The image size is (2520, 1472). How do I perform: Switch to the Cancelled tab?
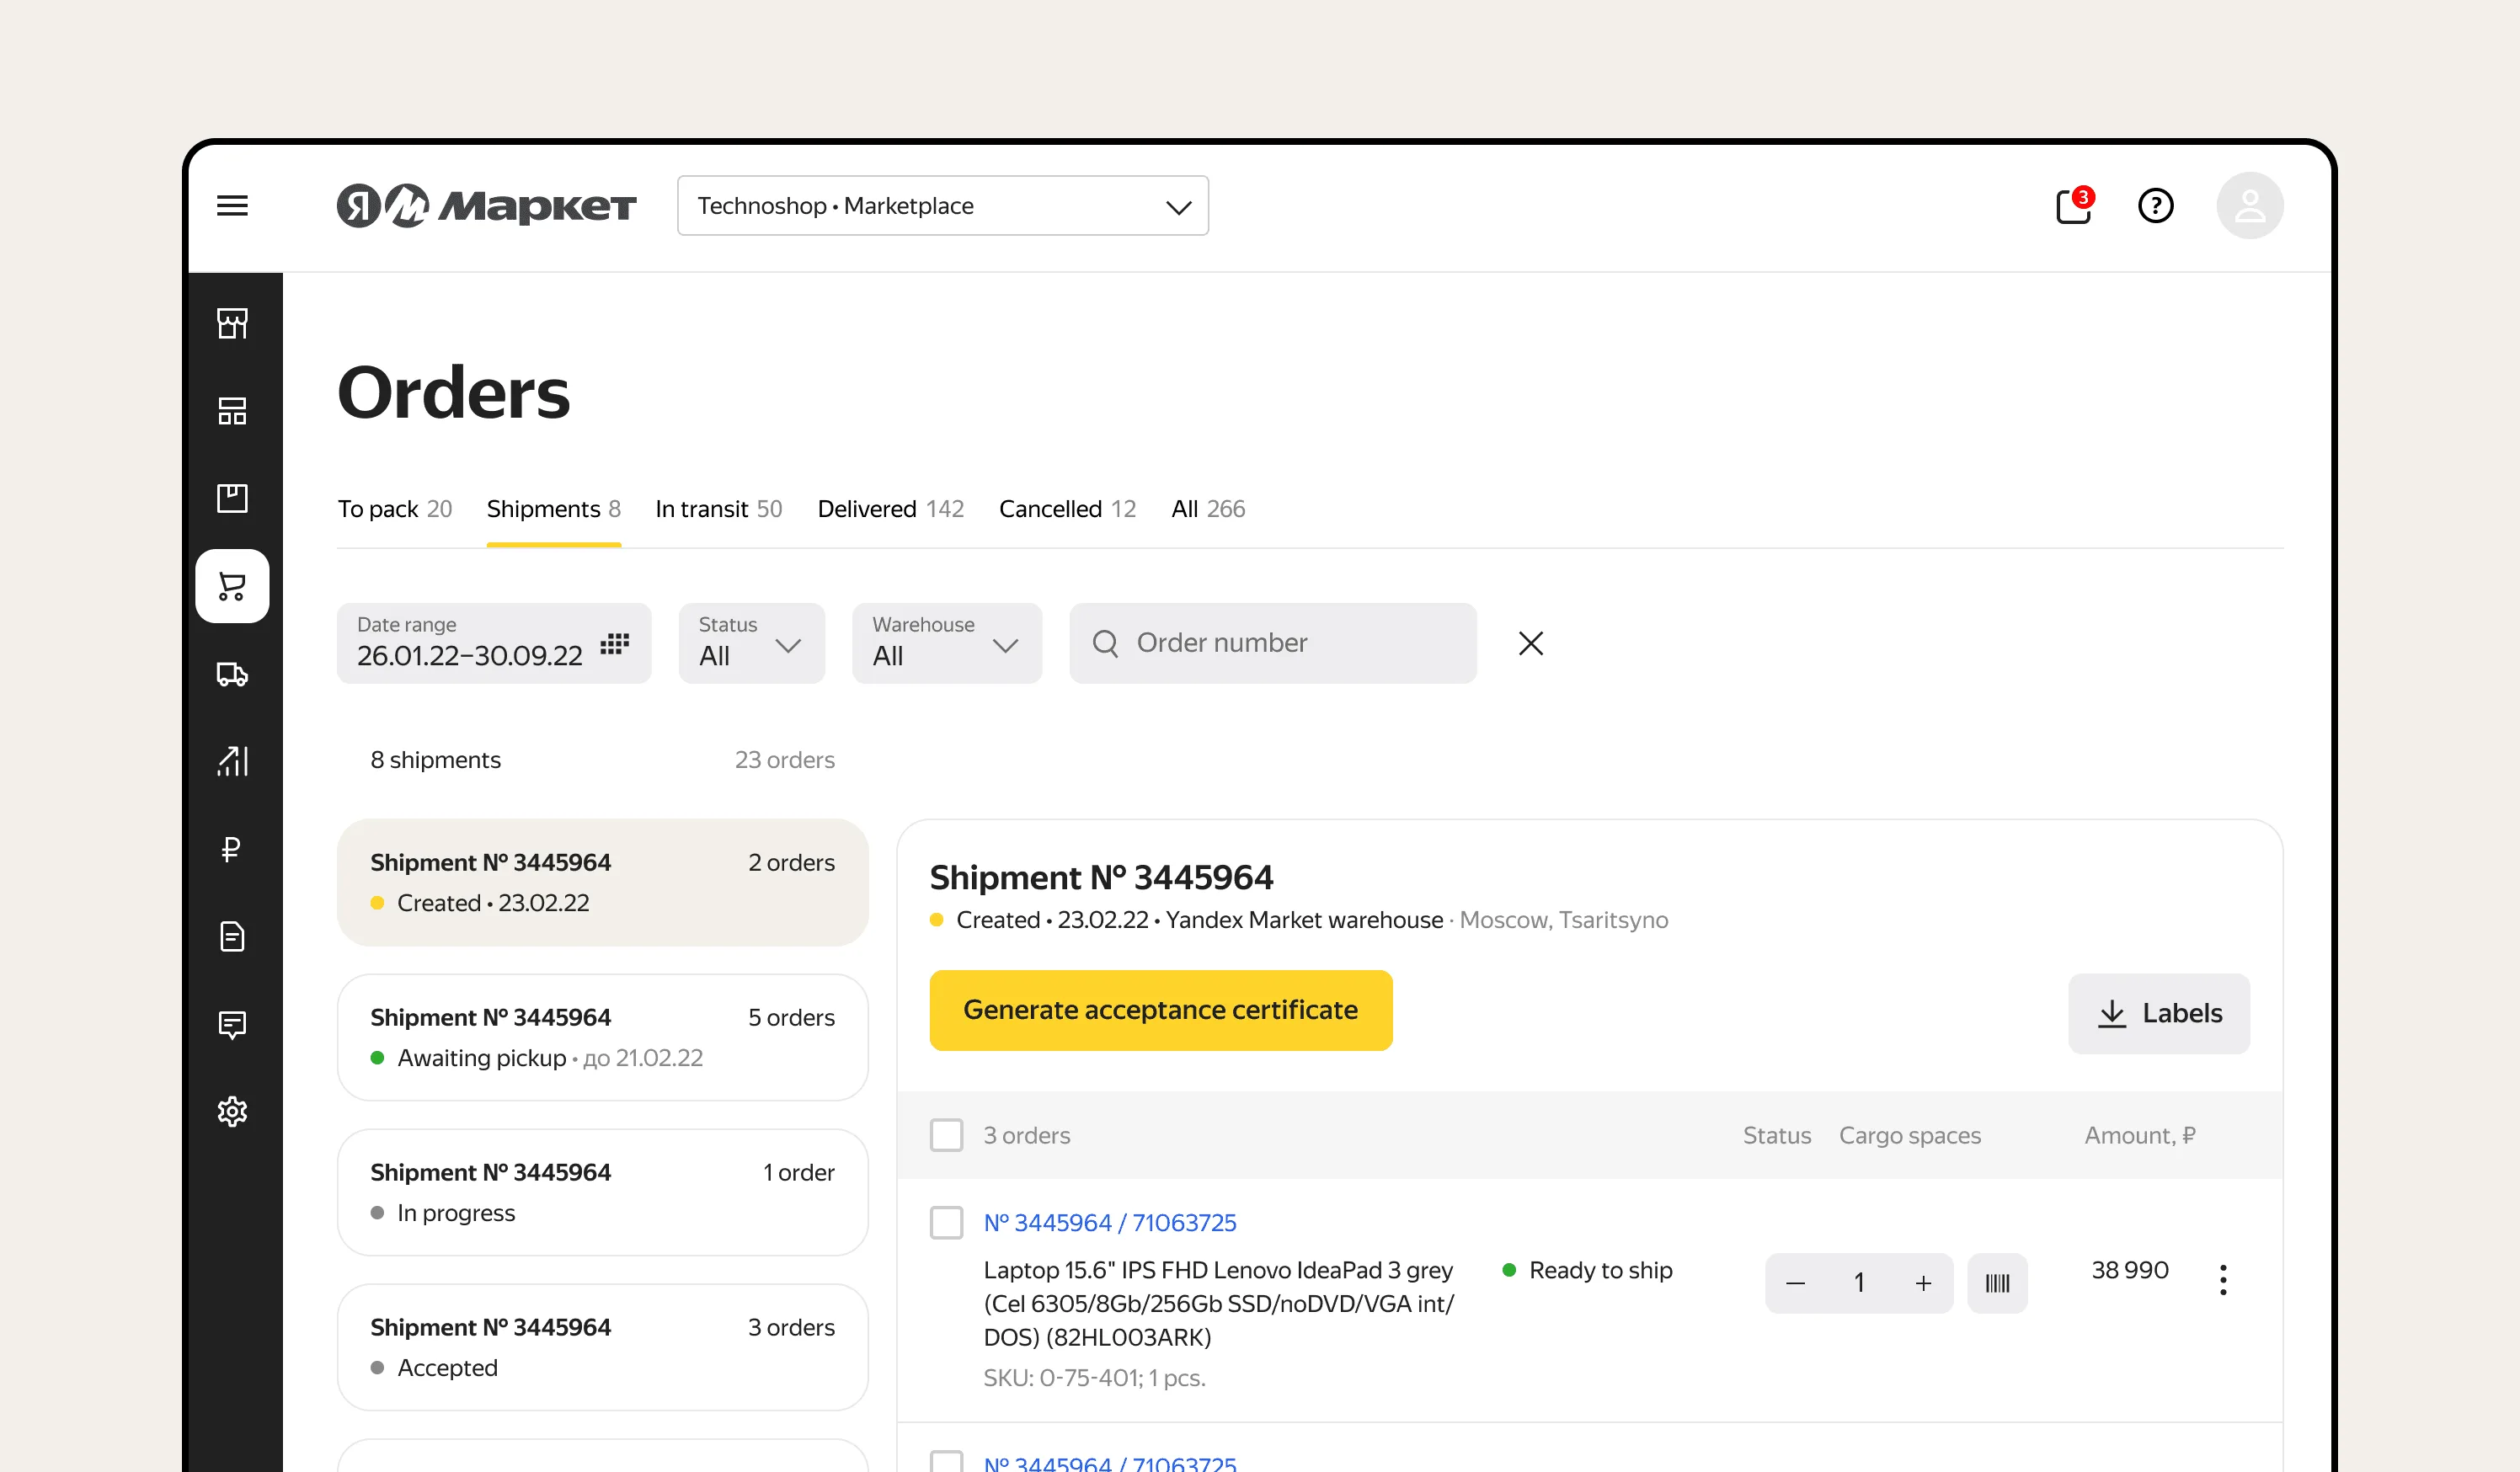(1067, 509)
